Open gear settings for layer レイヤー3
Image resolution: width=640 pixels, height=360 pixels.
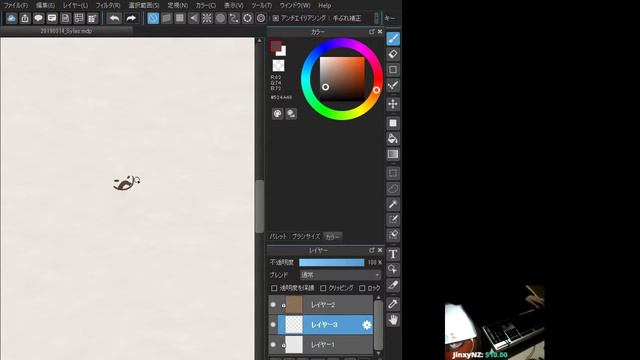tap(367, 325)
